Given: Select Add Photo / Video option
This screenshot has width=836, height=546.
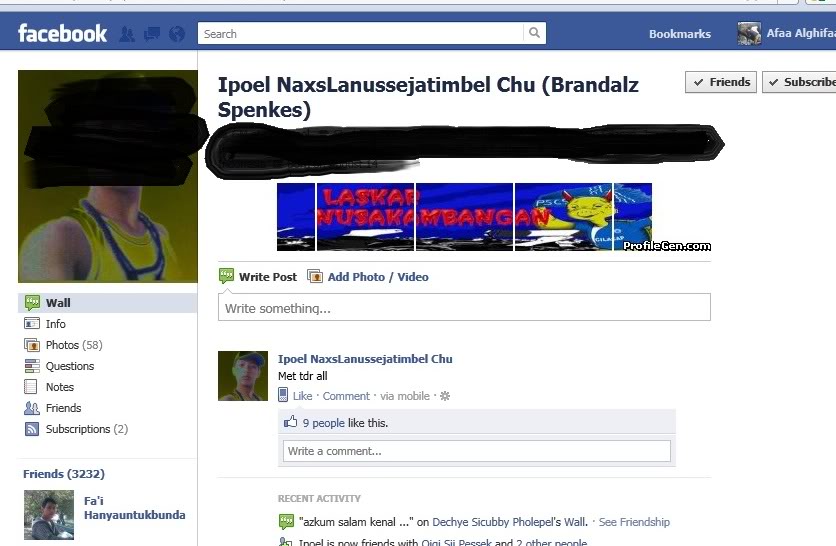Looking at the screenshot, I should click(368, 277).
